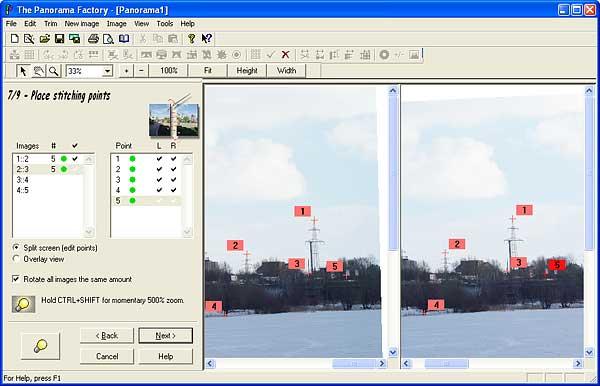Click the gray checkmark toolbar icon
The image size is (600, 386).
pos(271,55)
